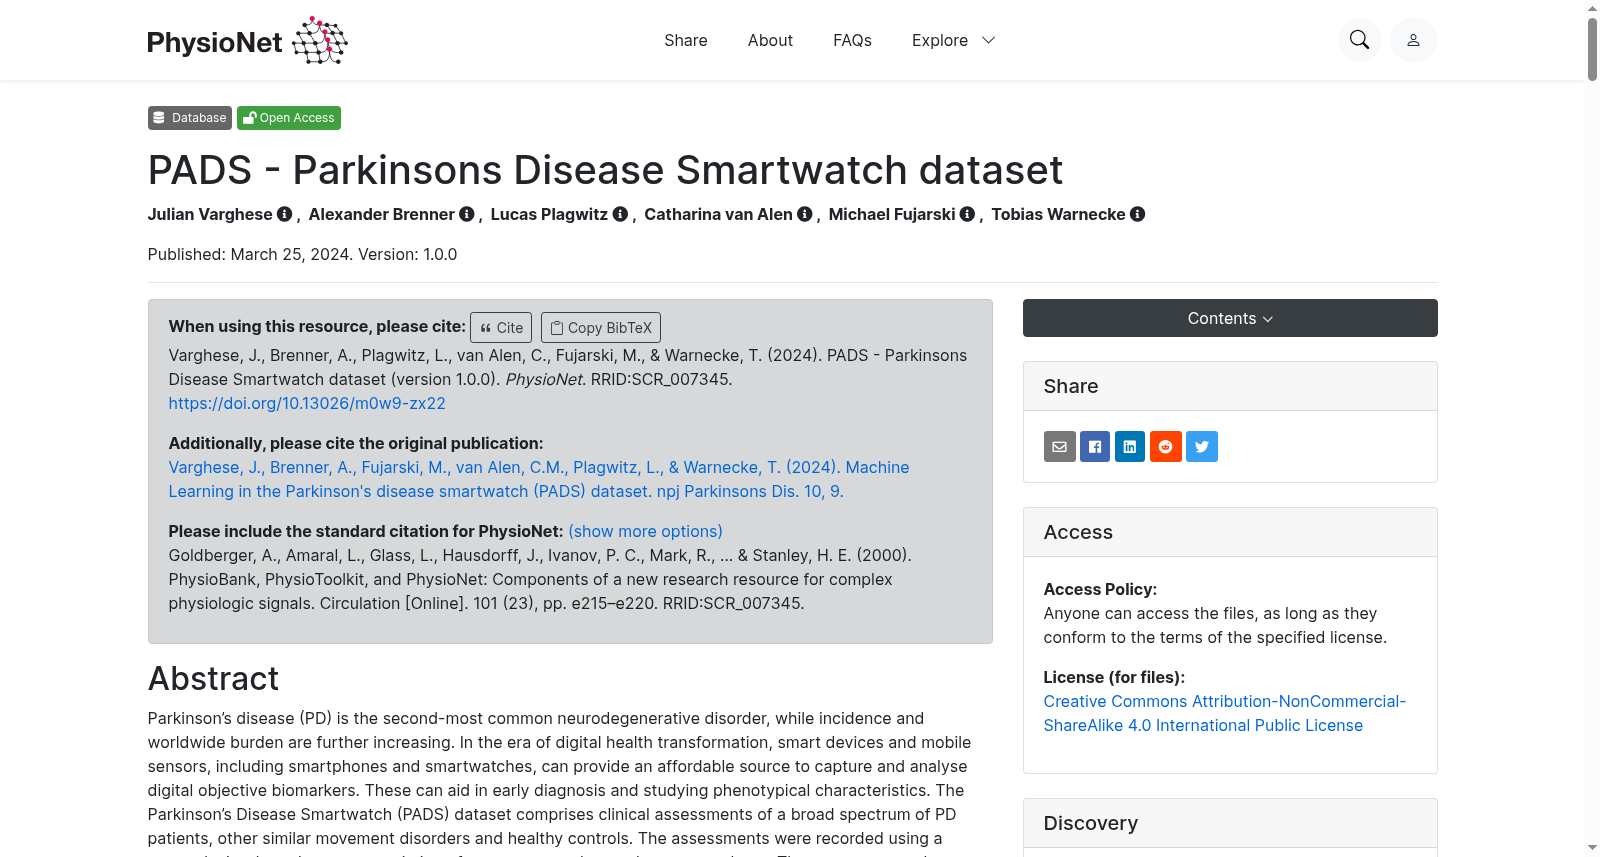Click author name Julian Varghese

click(x=210, y=214)
